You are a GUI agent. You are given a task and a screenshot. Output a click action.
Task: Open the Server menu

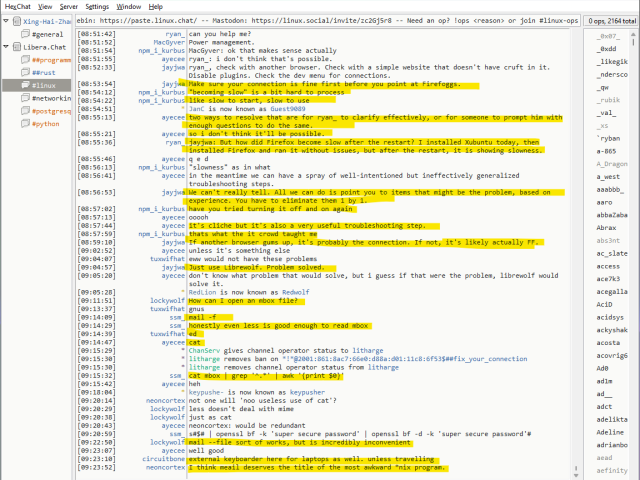[69, 6]
